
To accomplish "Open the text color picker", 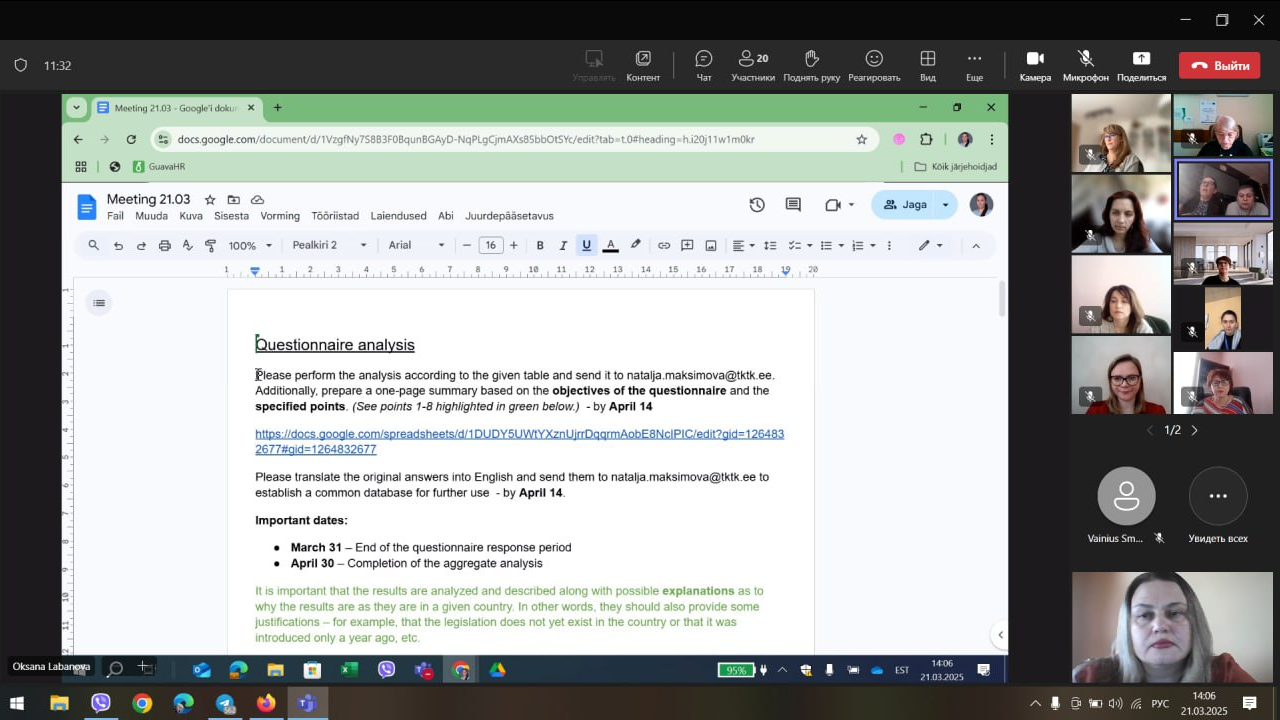I will [x=610, y=245].
